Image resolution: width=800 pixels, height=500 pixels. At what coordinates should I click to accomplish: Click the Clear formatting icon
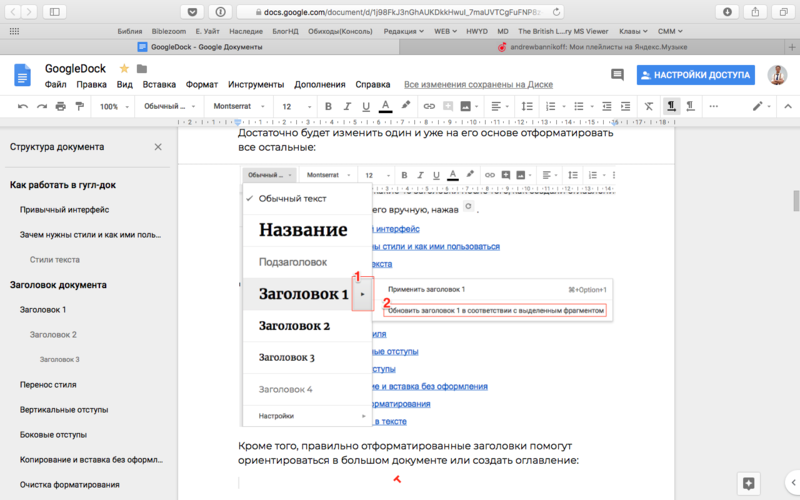[x=648, y=106]
